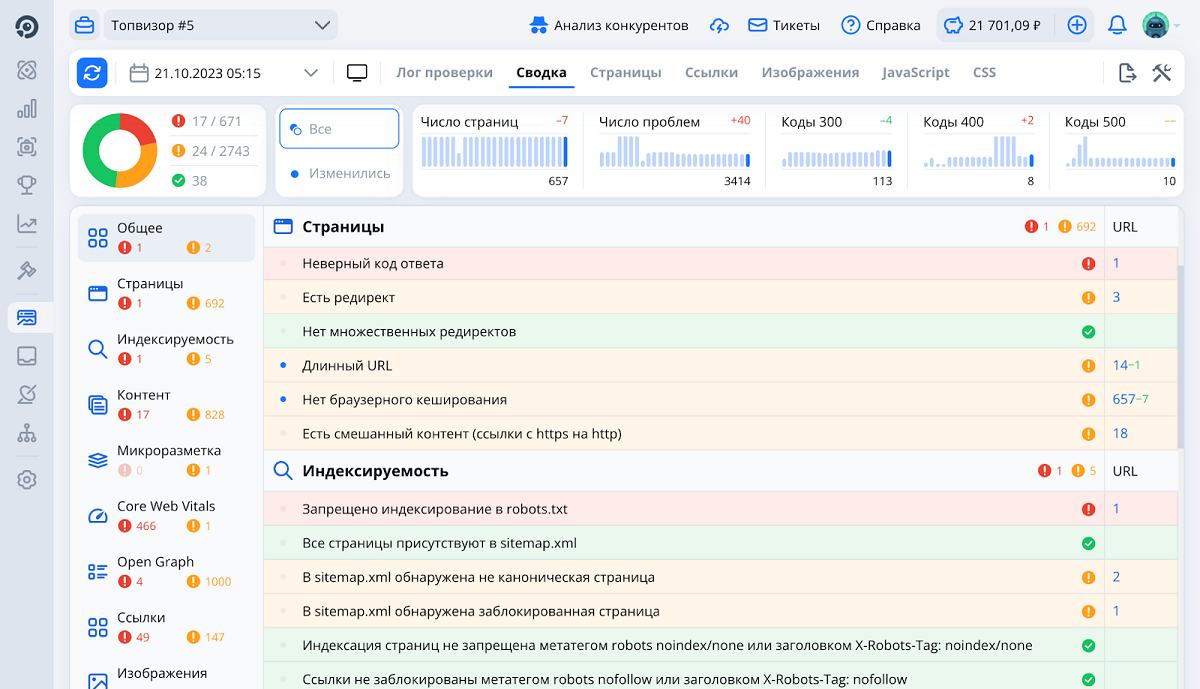Open the tools wrench icon
This screenshot has height=689, width=1200.
1161,73
